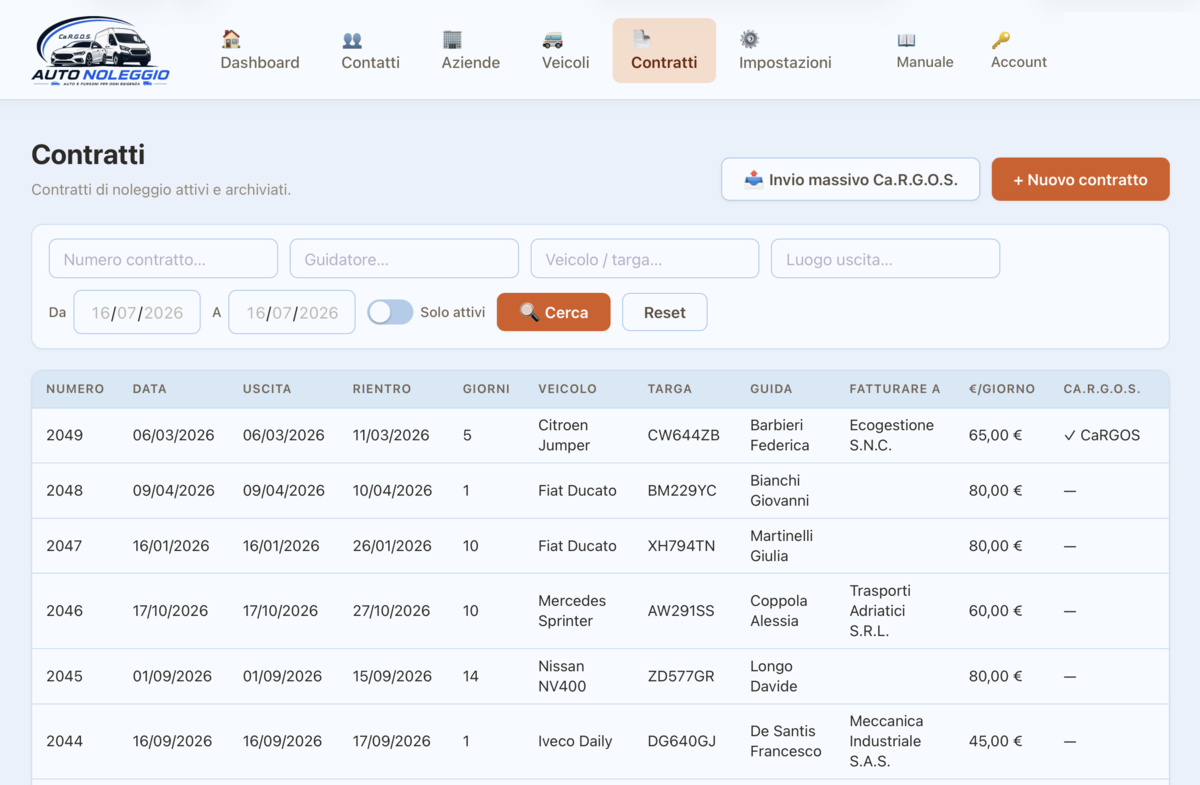The height and width of the screenshot is (785, 1200).
Task: Click driver Martinelli Giulia
Action: pyautogui.click(x=782, y=546)
